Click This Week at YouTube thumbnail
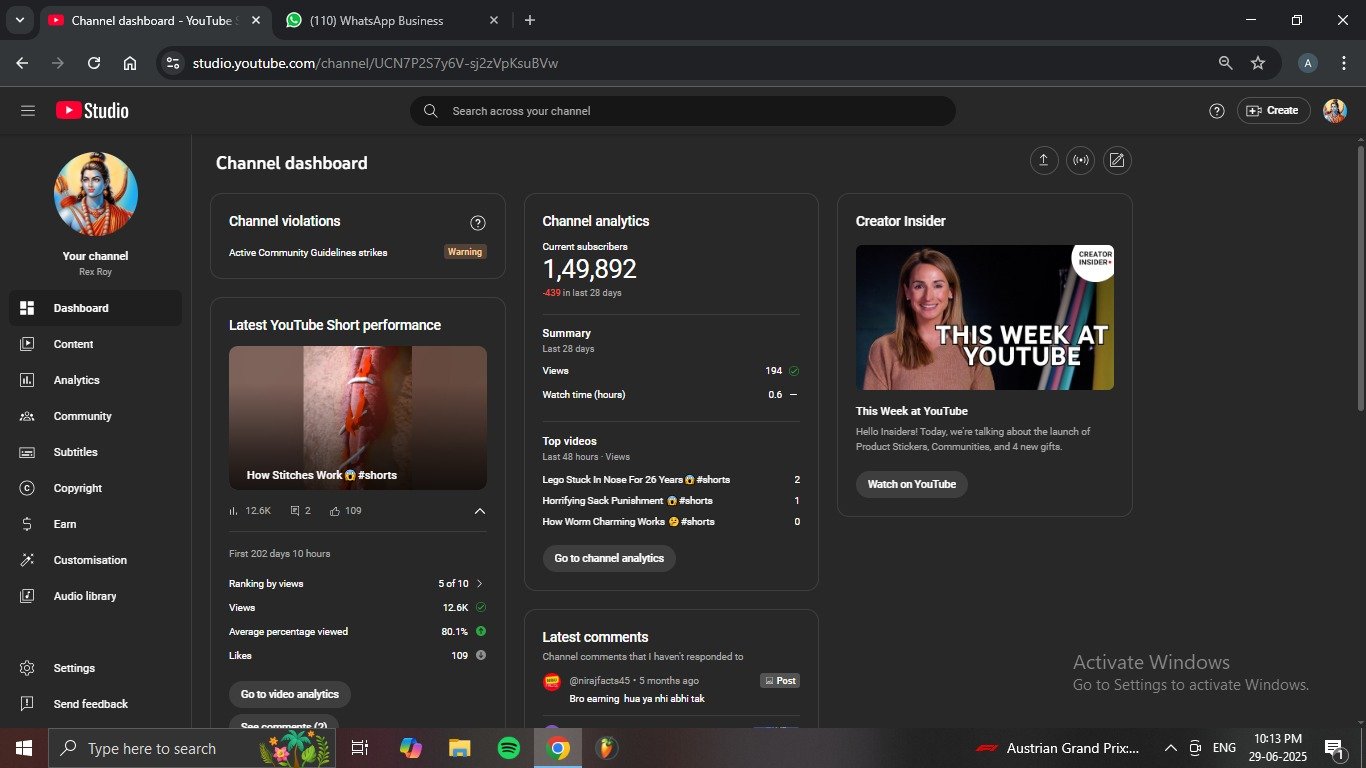 [x=985, y=318]
